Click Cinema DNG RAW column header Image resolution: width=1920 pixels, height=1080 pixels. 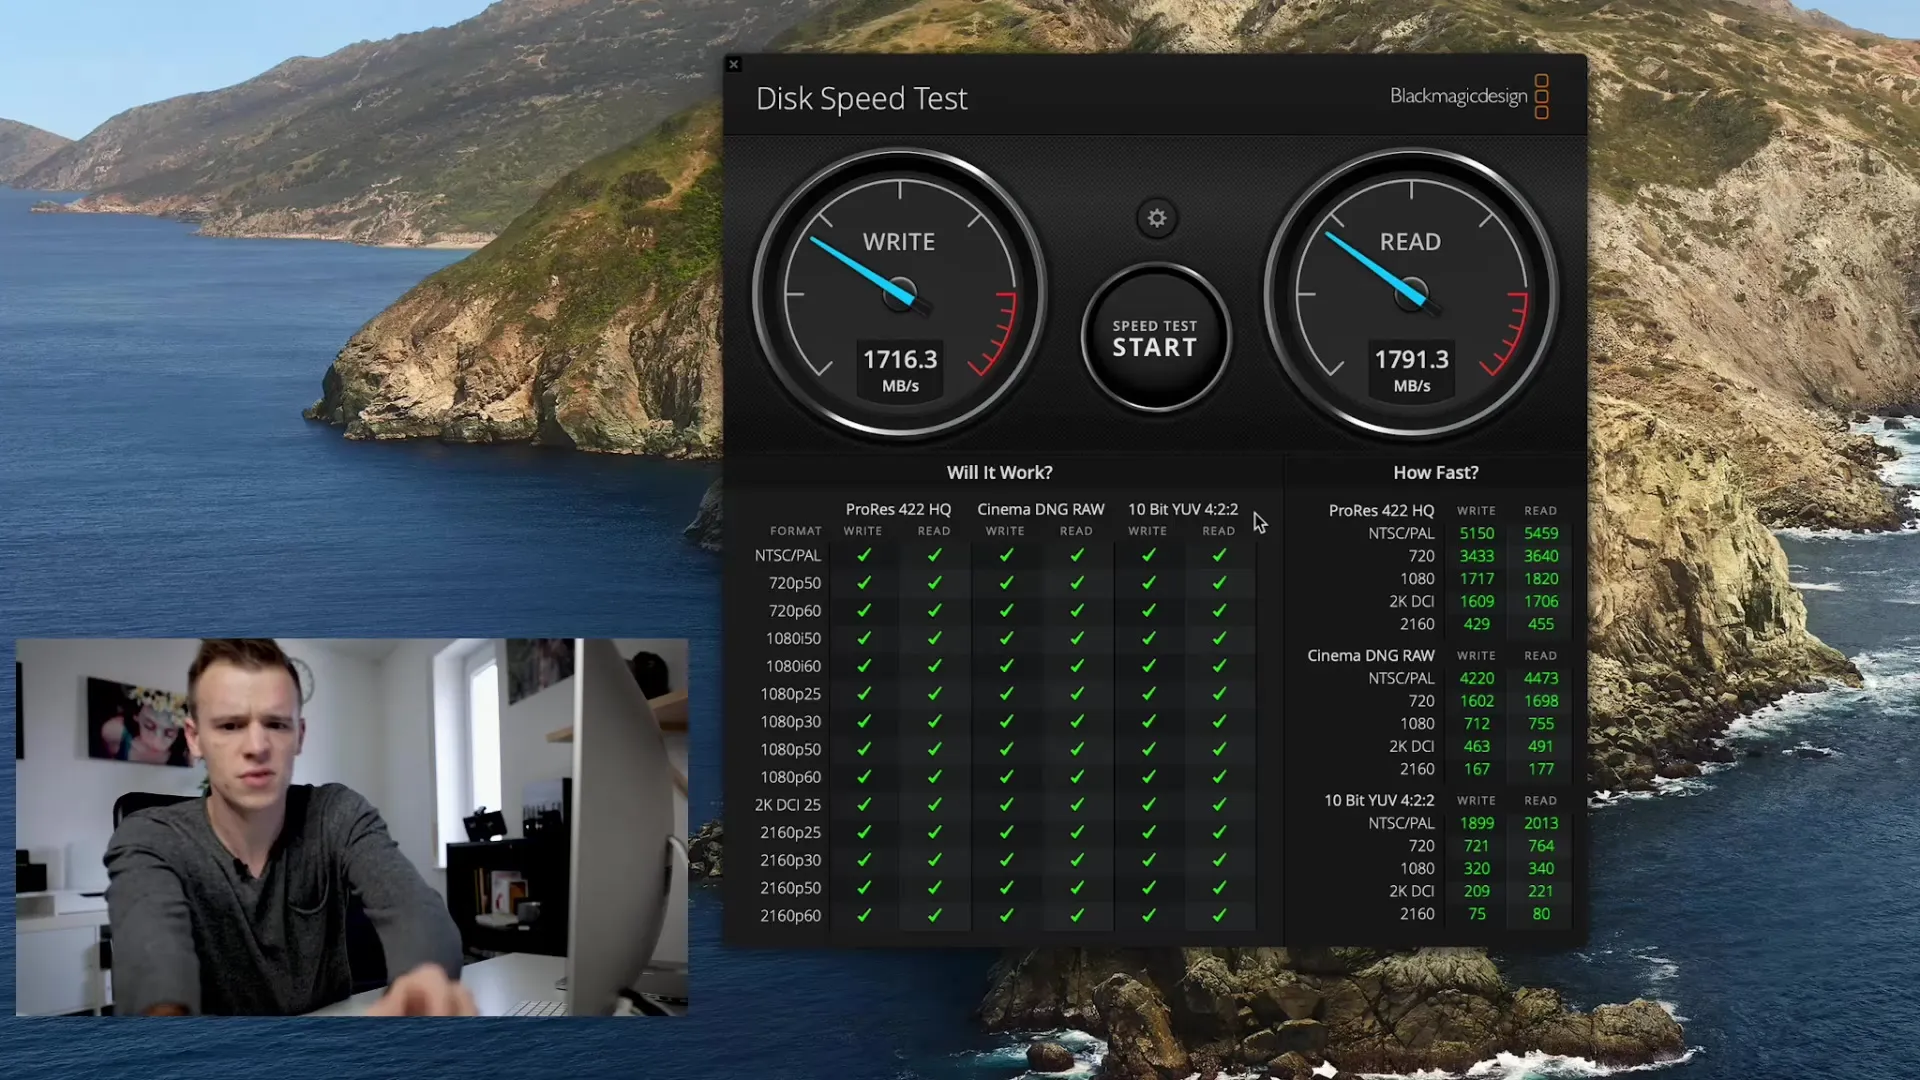coord(1040,509)
